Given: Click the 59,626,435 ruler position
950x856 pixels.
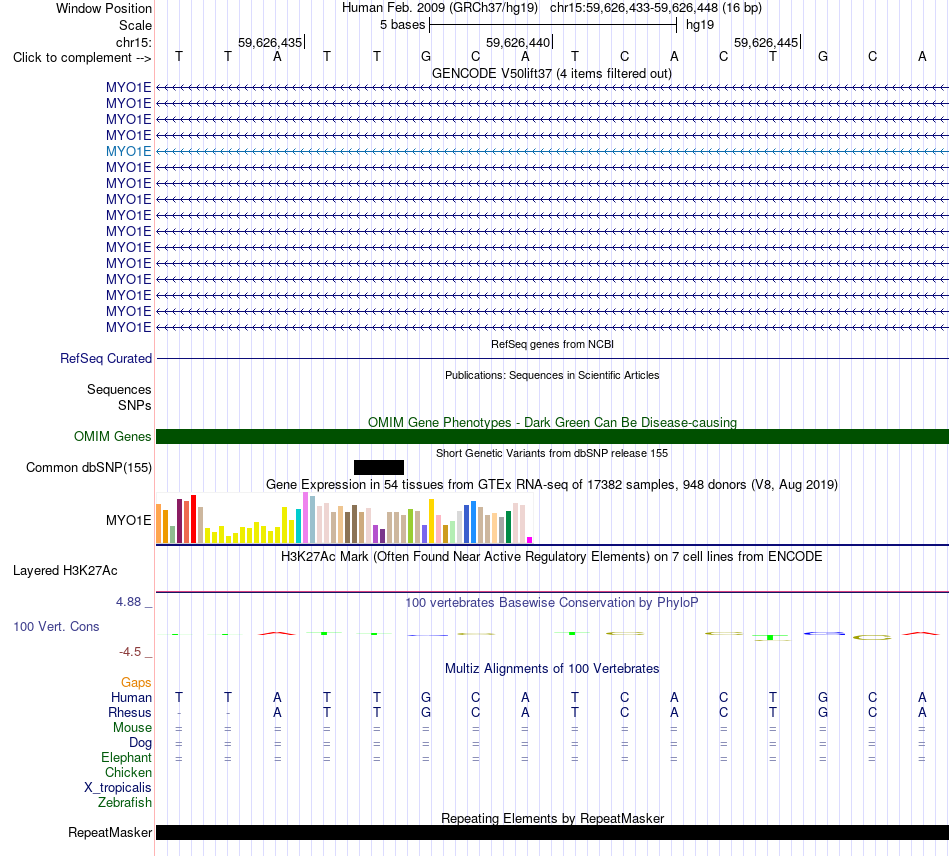Looking at the screenshot, I should (270, 42).
